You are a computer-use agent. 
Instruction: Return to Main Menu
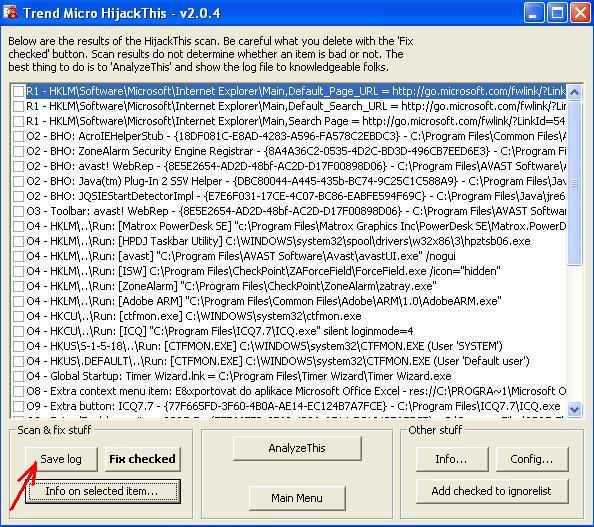[x=297, y=498]
